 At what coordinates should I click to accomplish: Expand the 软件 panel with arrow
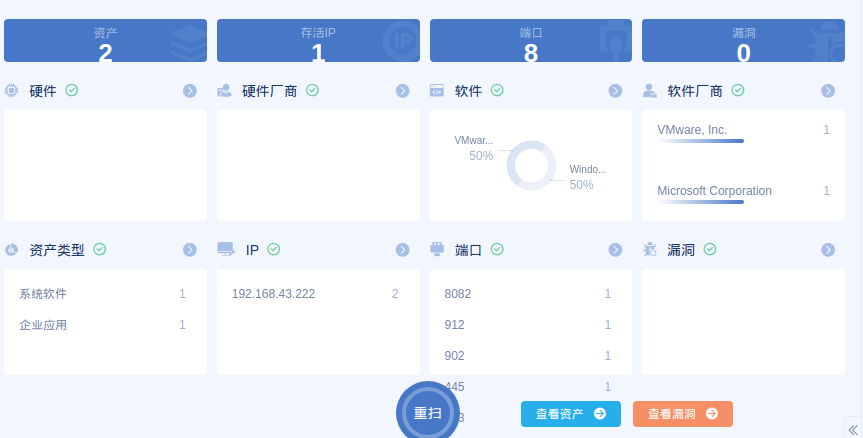coord(615,91)
